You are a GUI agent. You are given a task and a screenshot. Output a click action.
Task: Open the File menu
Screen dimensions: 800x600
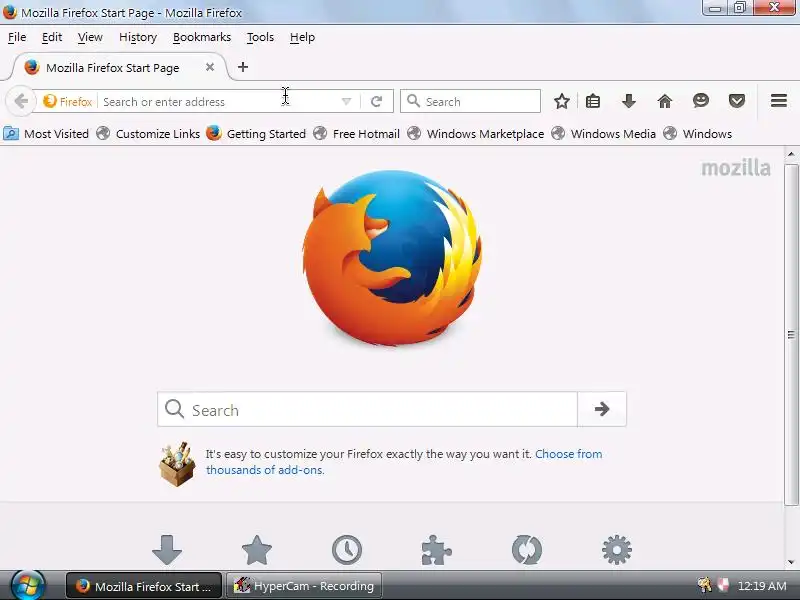coord(17,37)
